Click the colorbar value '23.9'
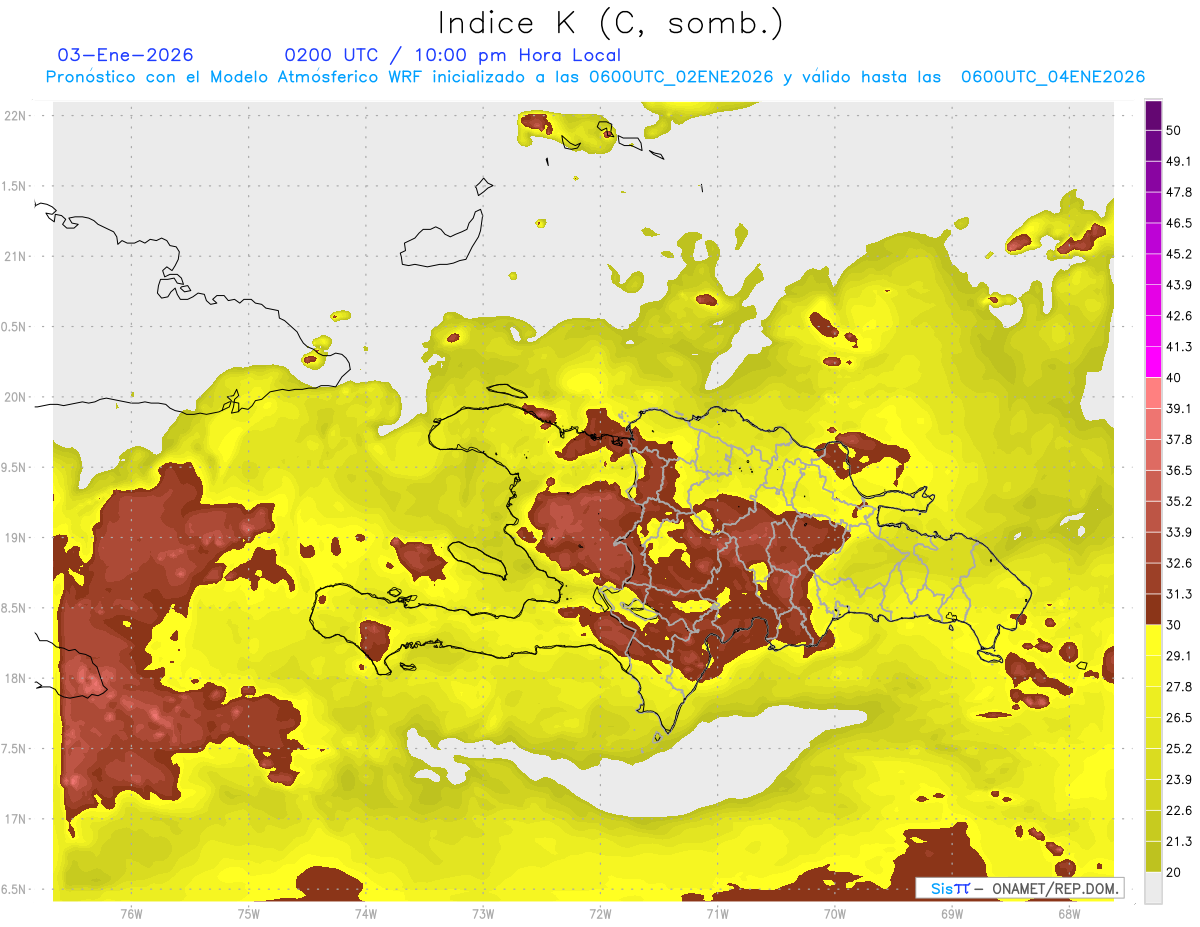This screenshot has width=1200, height=927. click(x=1178, y=780)
